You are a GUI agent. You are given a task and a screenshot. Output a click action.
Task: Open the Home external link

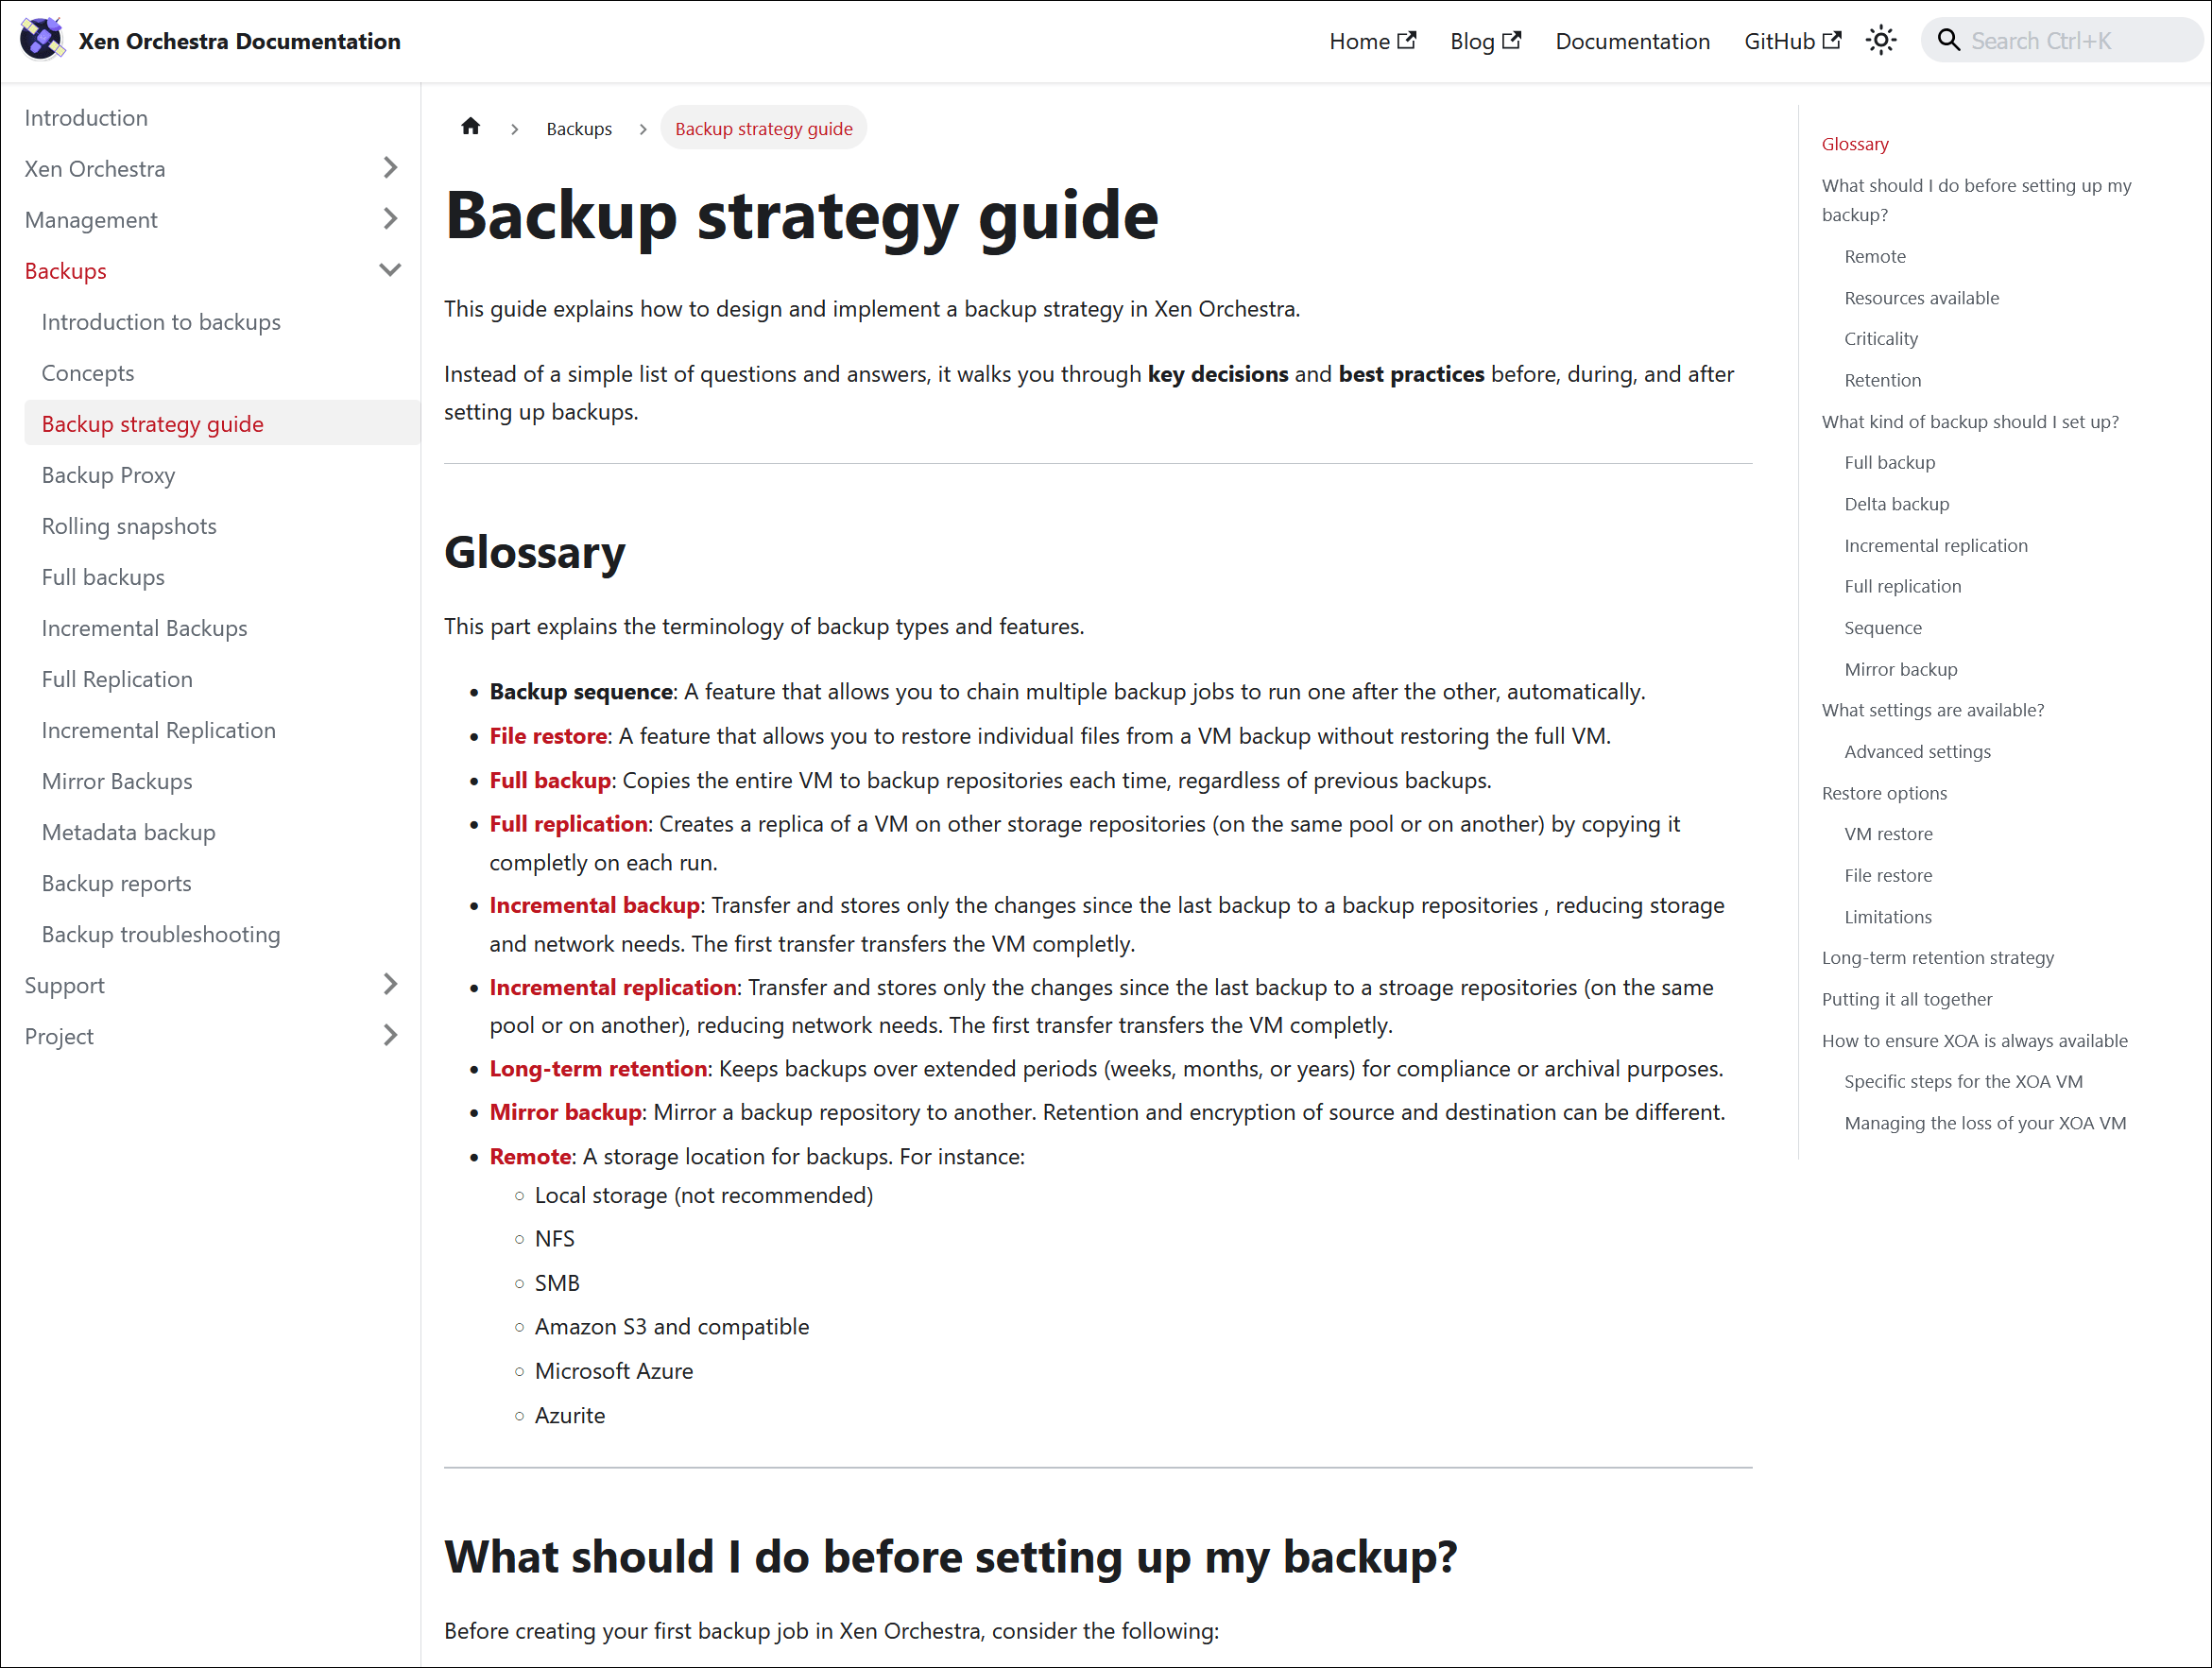tap(1372, 41)
